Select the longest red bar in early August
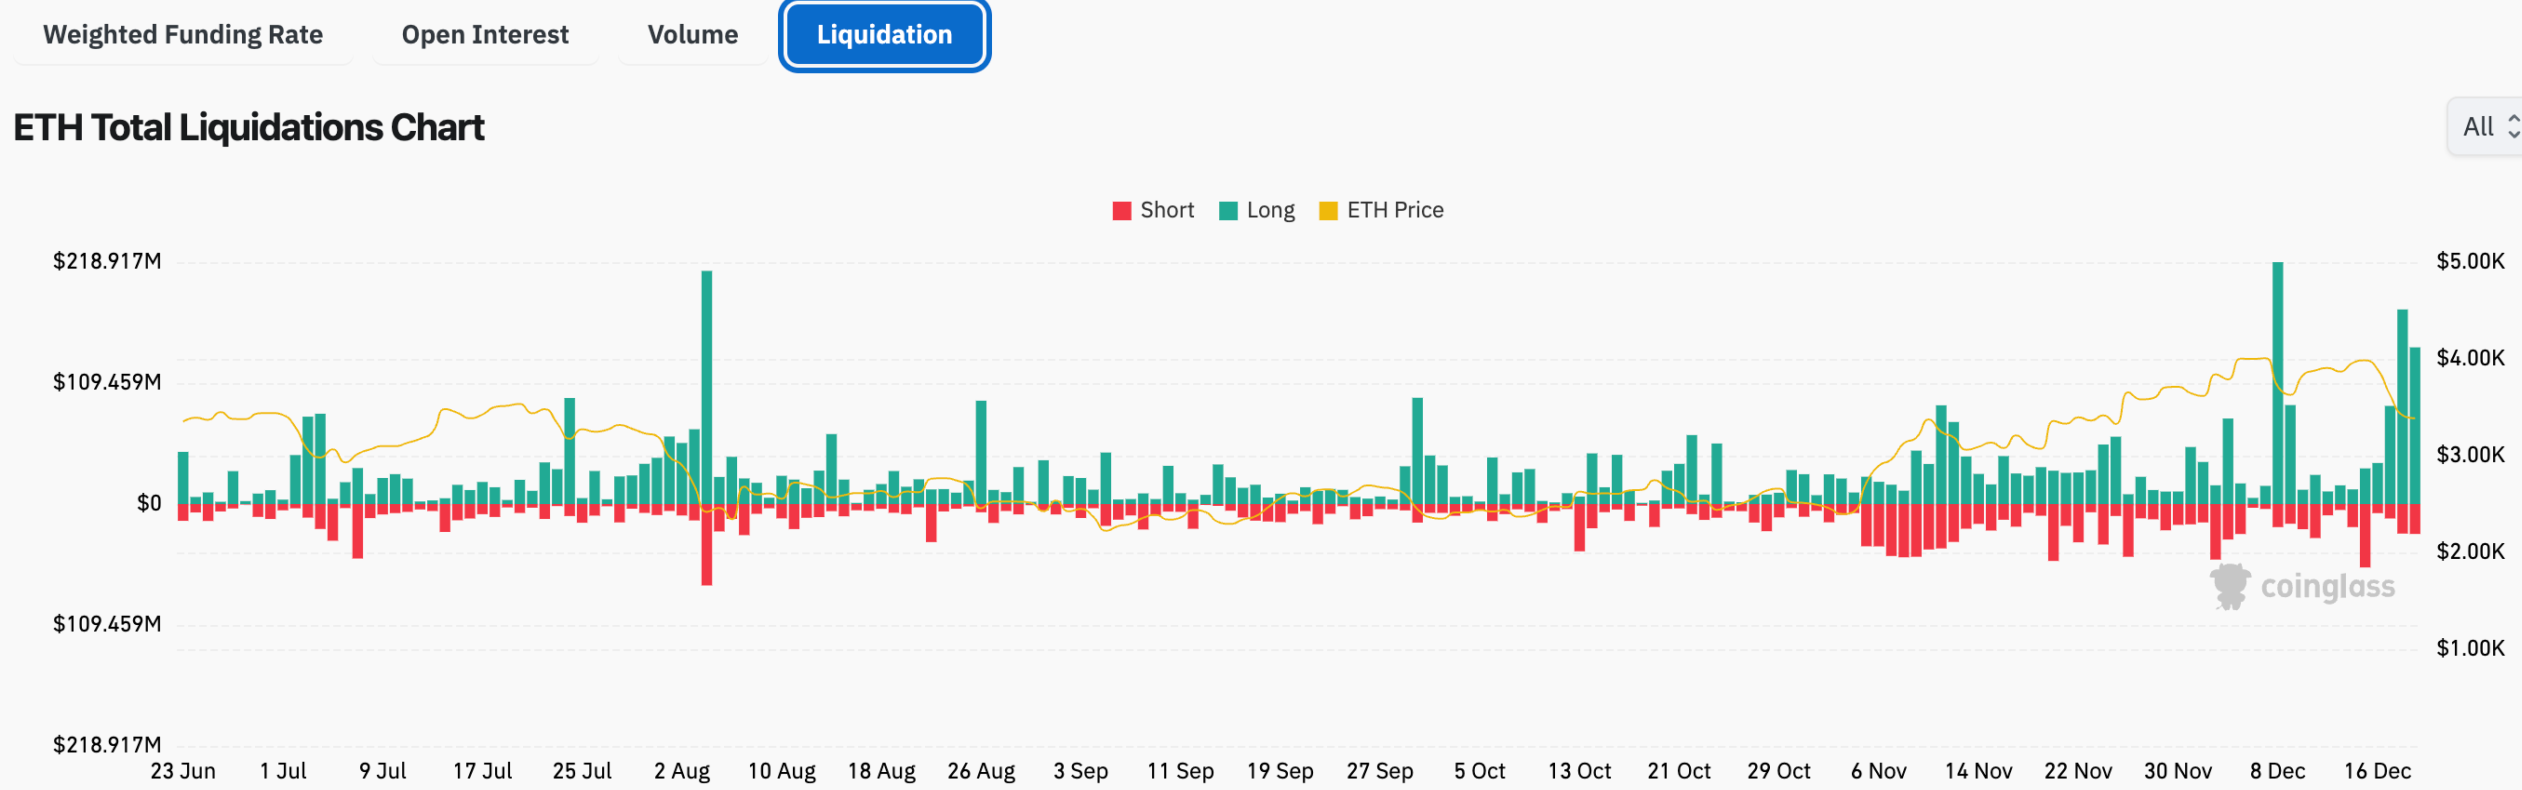This screenshot has height=790, width=2522. [707, 545]
